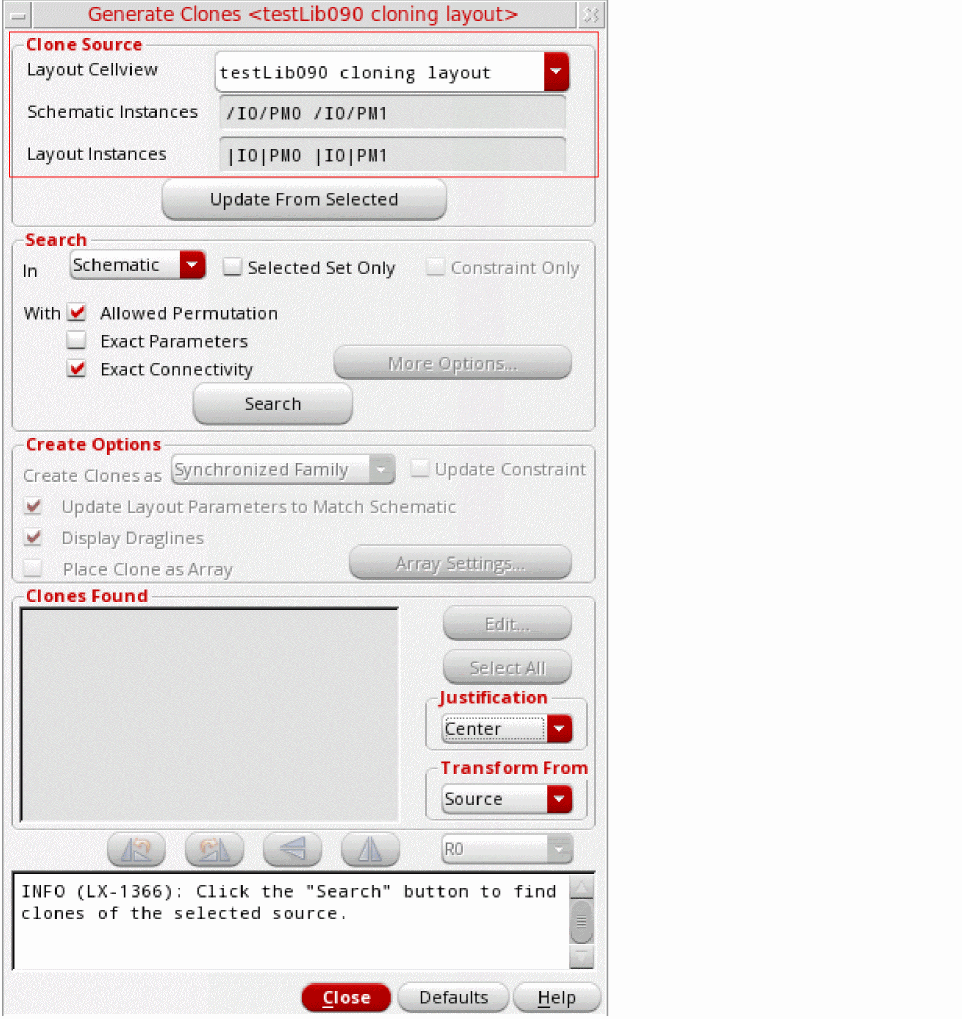962x1019 pixels.
Task: Click inside the Clones Found list
Action: pyautogui.click(x=210, y=715)
